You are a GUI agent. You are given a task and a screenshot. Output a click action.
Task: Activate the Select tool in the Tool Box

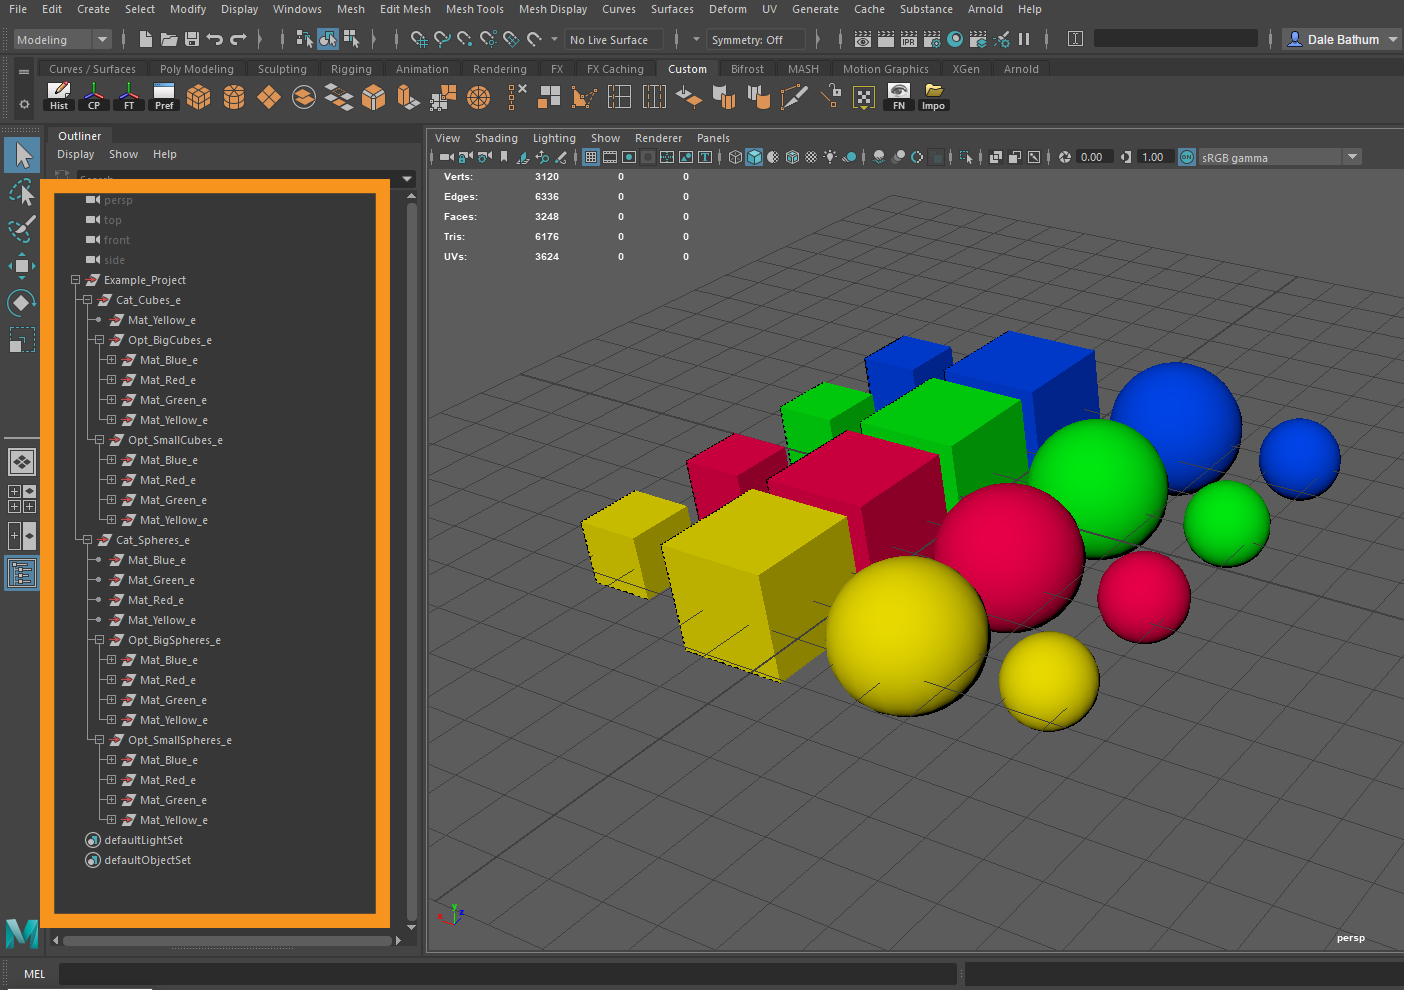click(22, 155)
